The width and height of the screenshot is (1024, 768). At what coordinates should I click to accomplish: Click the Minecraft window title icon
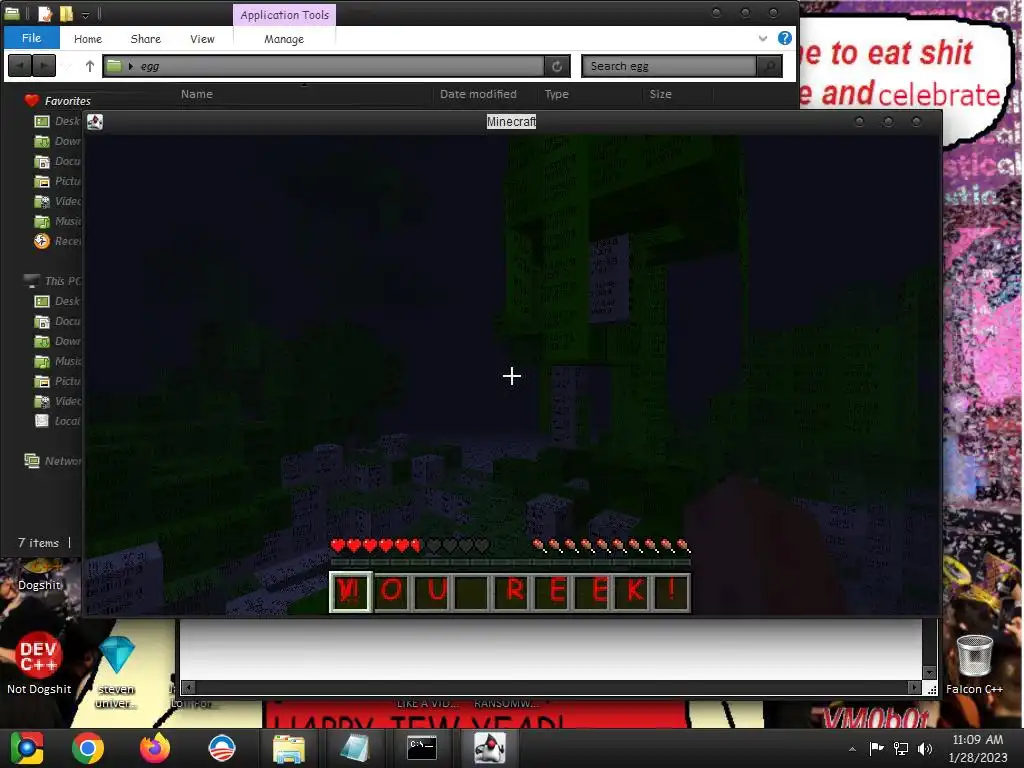95,121
